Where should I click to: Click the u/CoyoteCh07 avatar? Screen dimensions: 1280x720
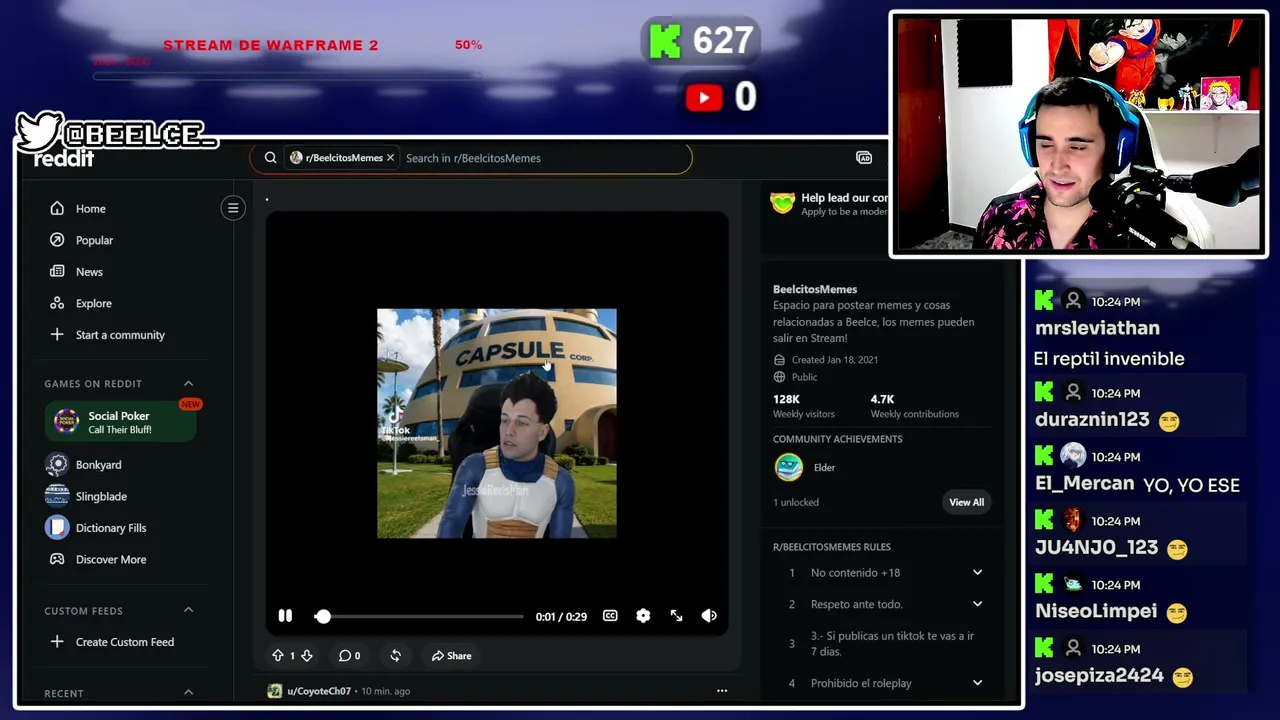pyautogui.click(x=274, y=691)
